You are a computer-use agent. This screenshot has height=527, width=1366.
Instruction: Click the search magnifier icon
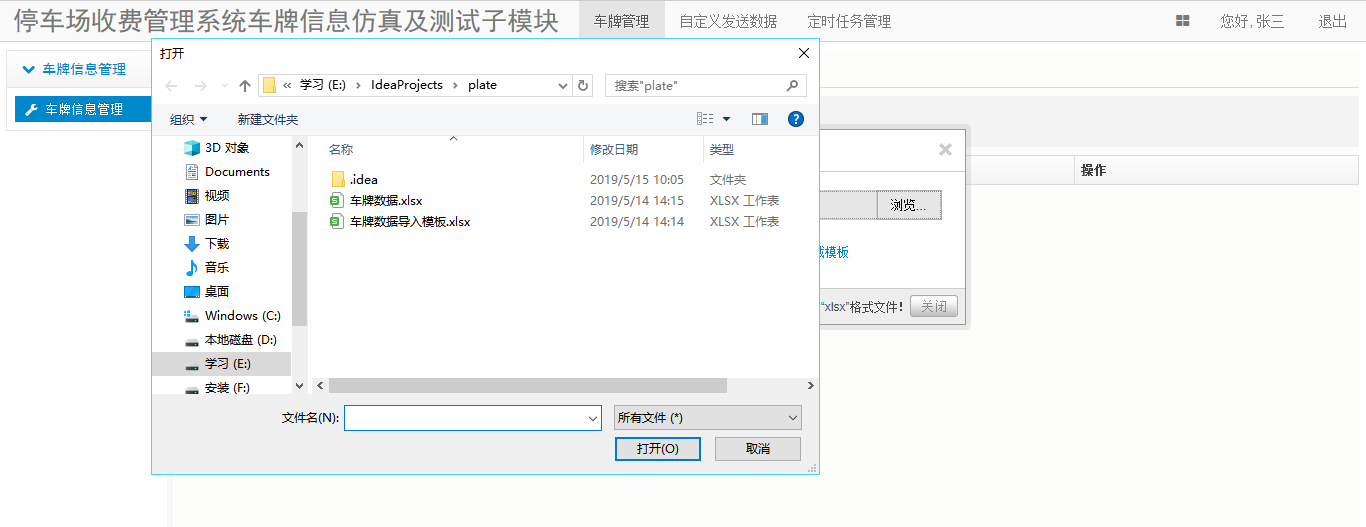click(x=792, y=86)
